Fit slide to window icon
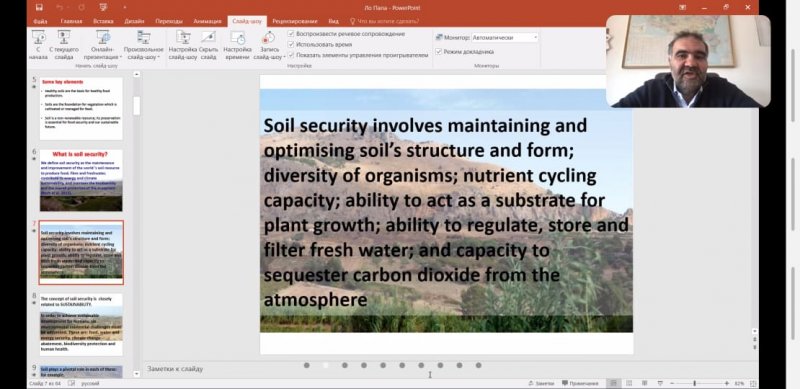This screenshot has width=800, height=389. tap(753, 383)
